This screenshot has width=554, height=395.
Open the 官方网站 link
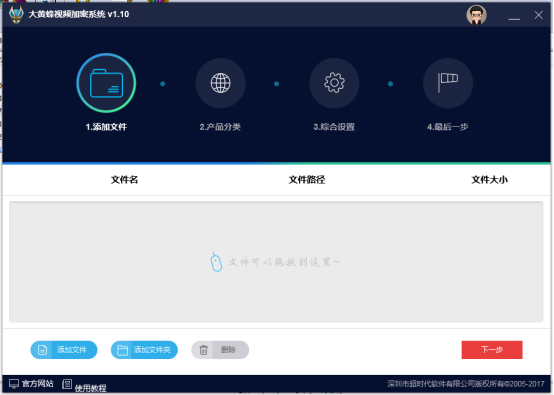pos(37,384)
